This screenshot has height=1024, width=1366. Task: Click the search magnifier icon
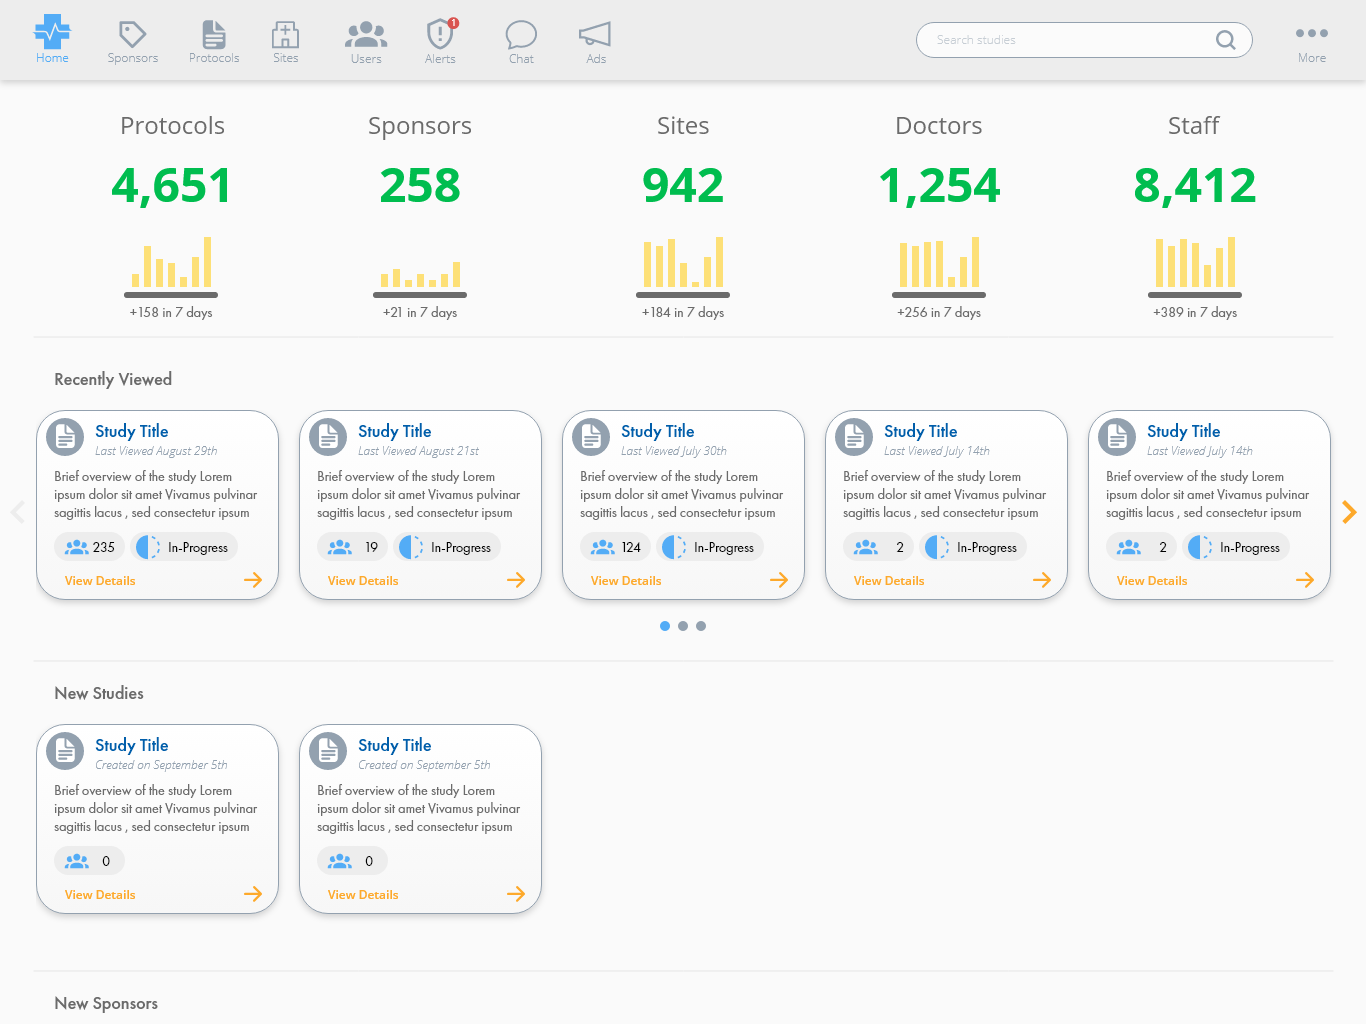(x=1225, y=40)
